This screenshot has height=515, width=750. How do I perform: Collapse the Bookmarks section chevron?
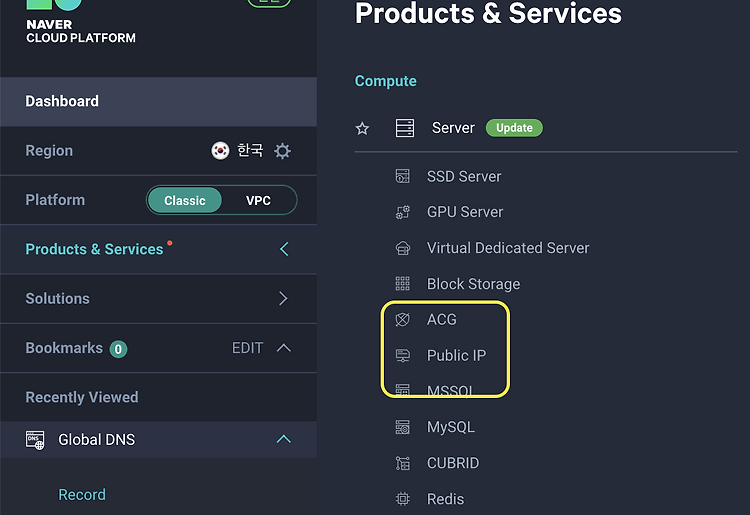coord(284,348)
